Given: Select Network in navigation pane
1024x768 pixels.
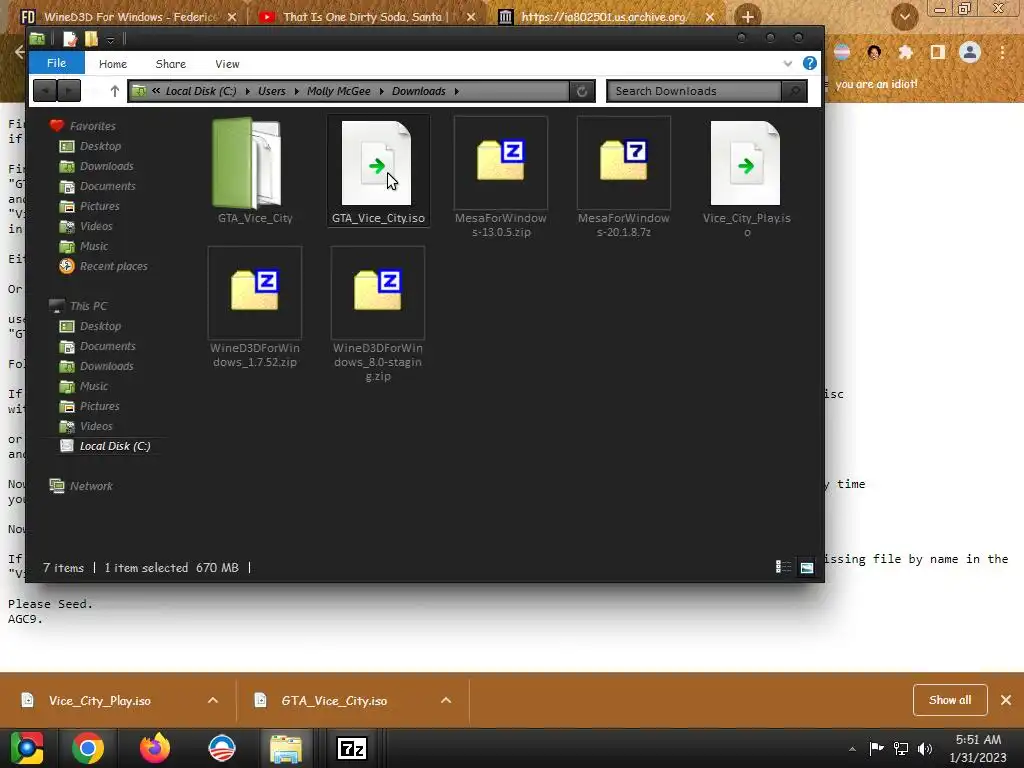Looking at the screenshot, I should point(91,486).
